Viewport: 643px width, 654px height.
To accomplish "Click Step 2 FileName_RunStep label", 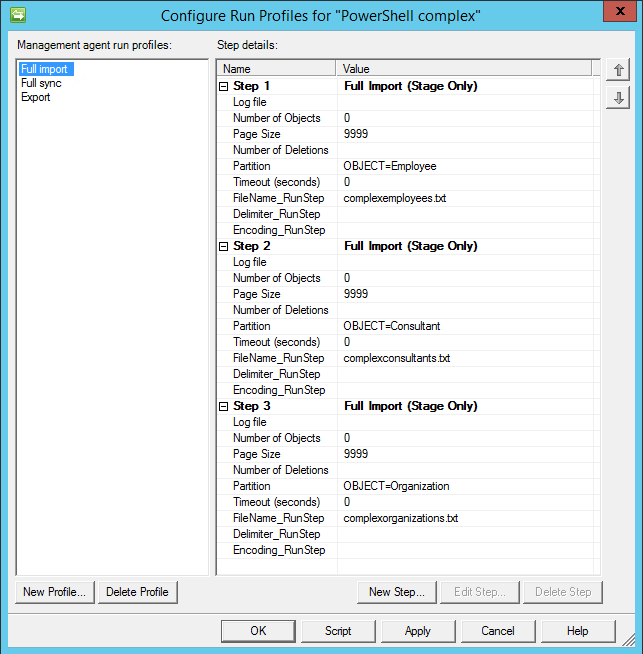I will 278,358.
